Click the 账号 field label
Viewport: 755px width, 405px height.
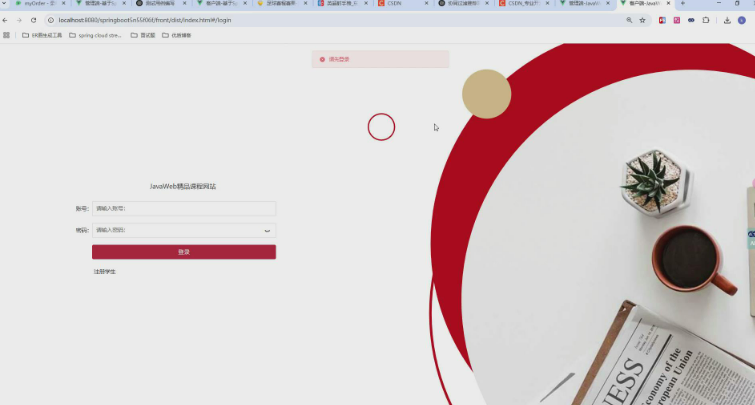click(x=82, y=209)
